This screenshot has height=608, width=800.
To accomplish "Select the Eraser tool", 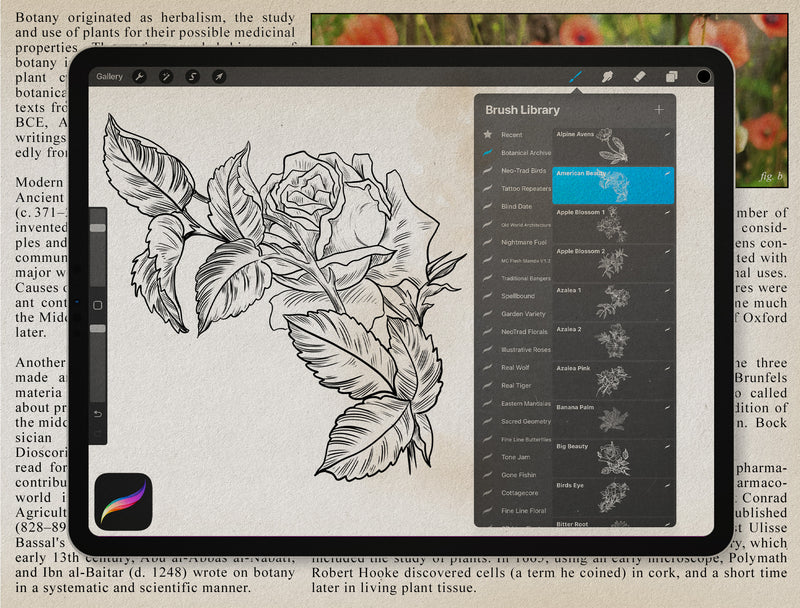I will coord(639,76).
